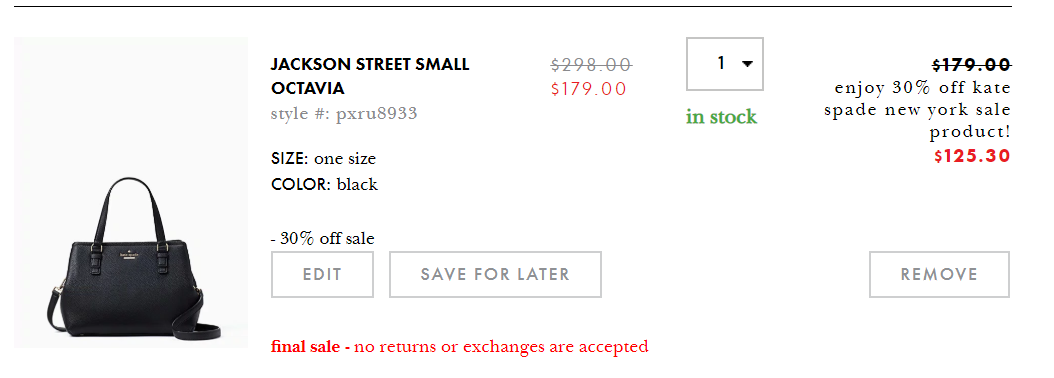This screenshot has height=378, width=1054.
Task: Save the item with Save For Later
Action: pyautogui.click(x=495, y=274)
